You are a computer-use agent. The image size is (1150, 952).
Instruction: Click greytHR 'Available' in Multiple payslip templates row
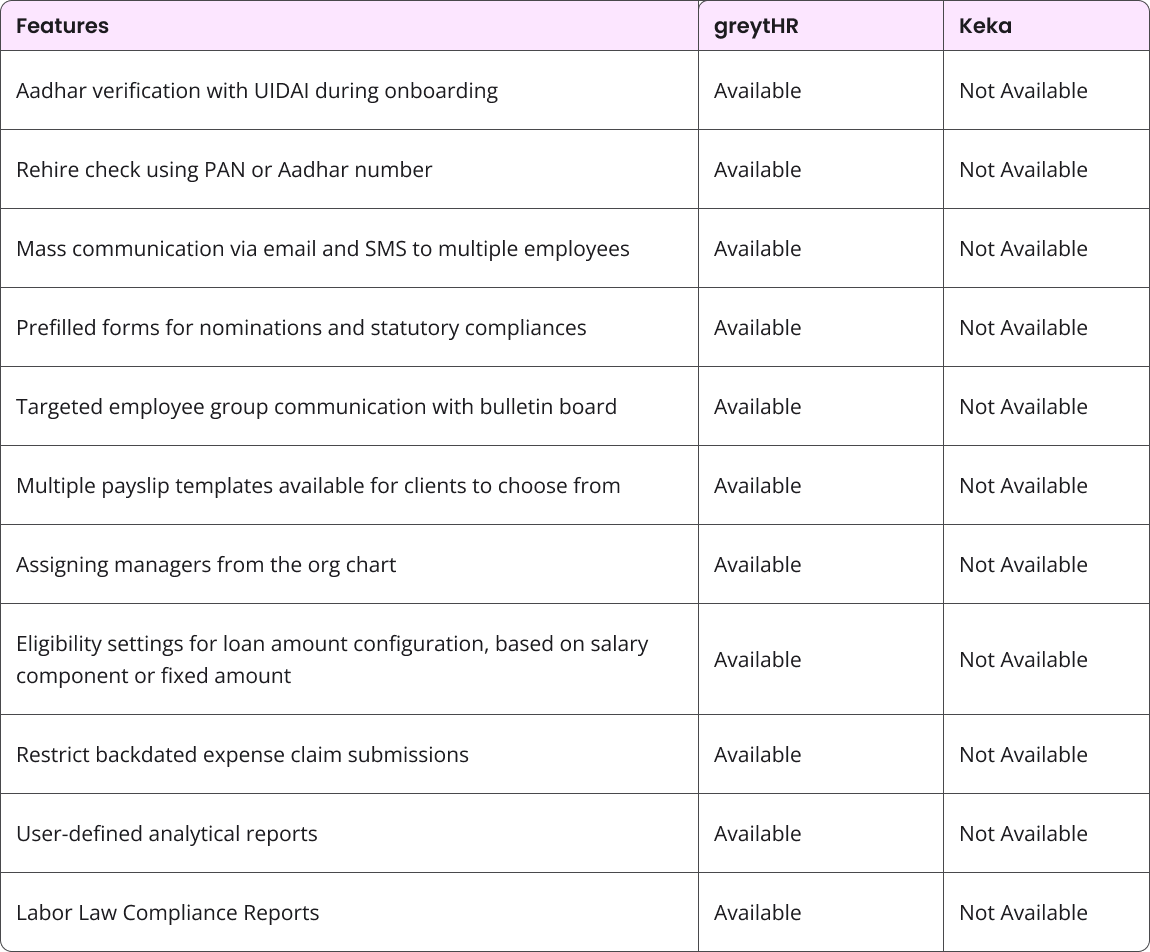[758, 486]
